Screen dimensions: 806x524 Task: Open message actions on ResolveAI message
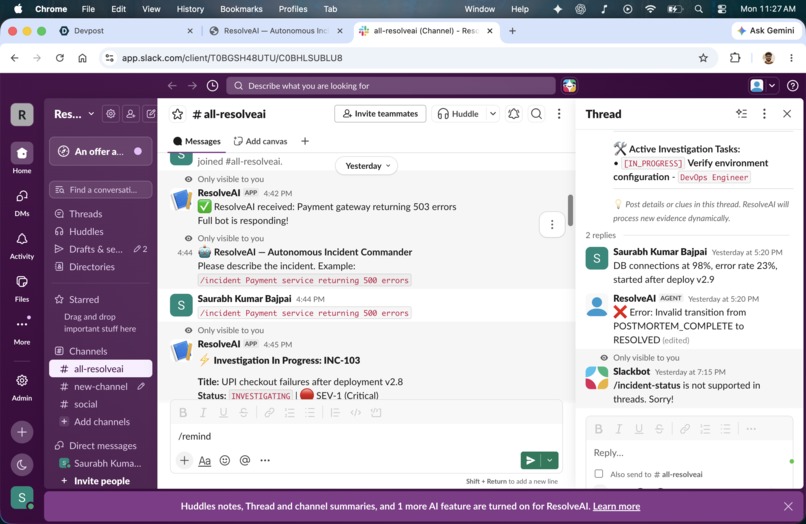(x=552, y=225)
